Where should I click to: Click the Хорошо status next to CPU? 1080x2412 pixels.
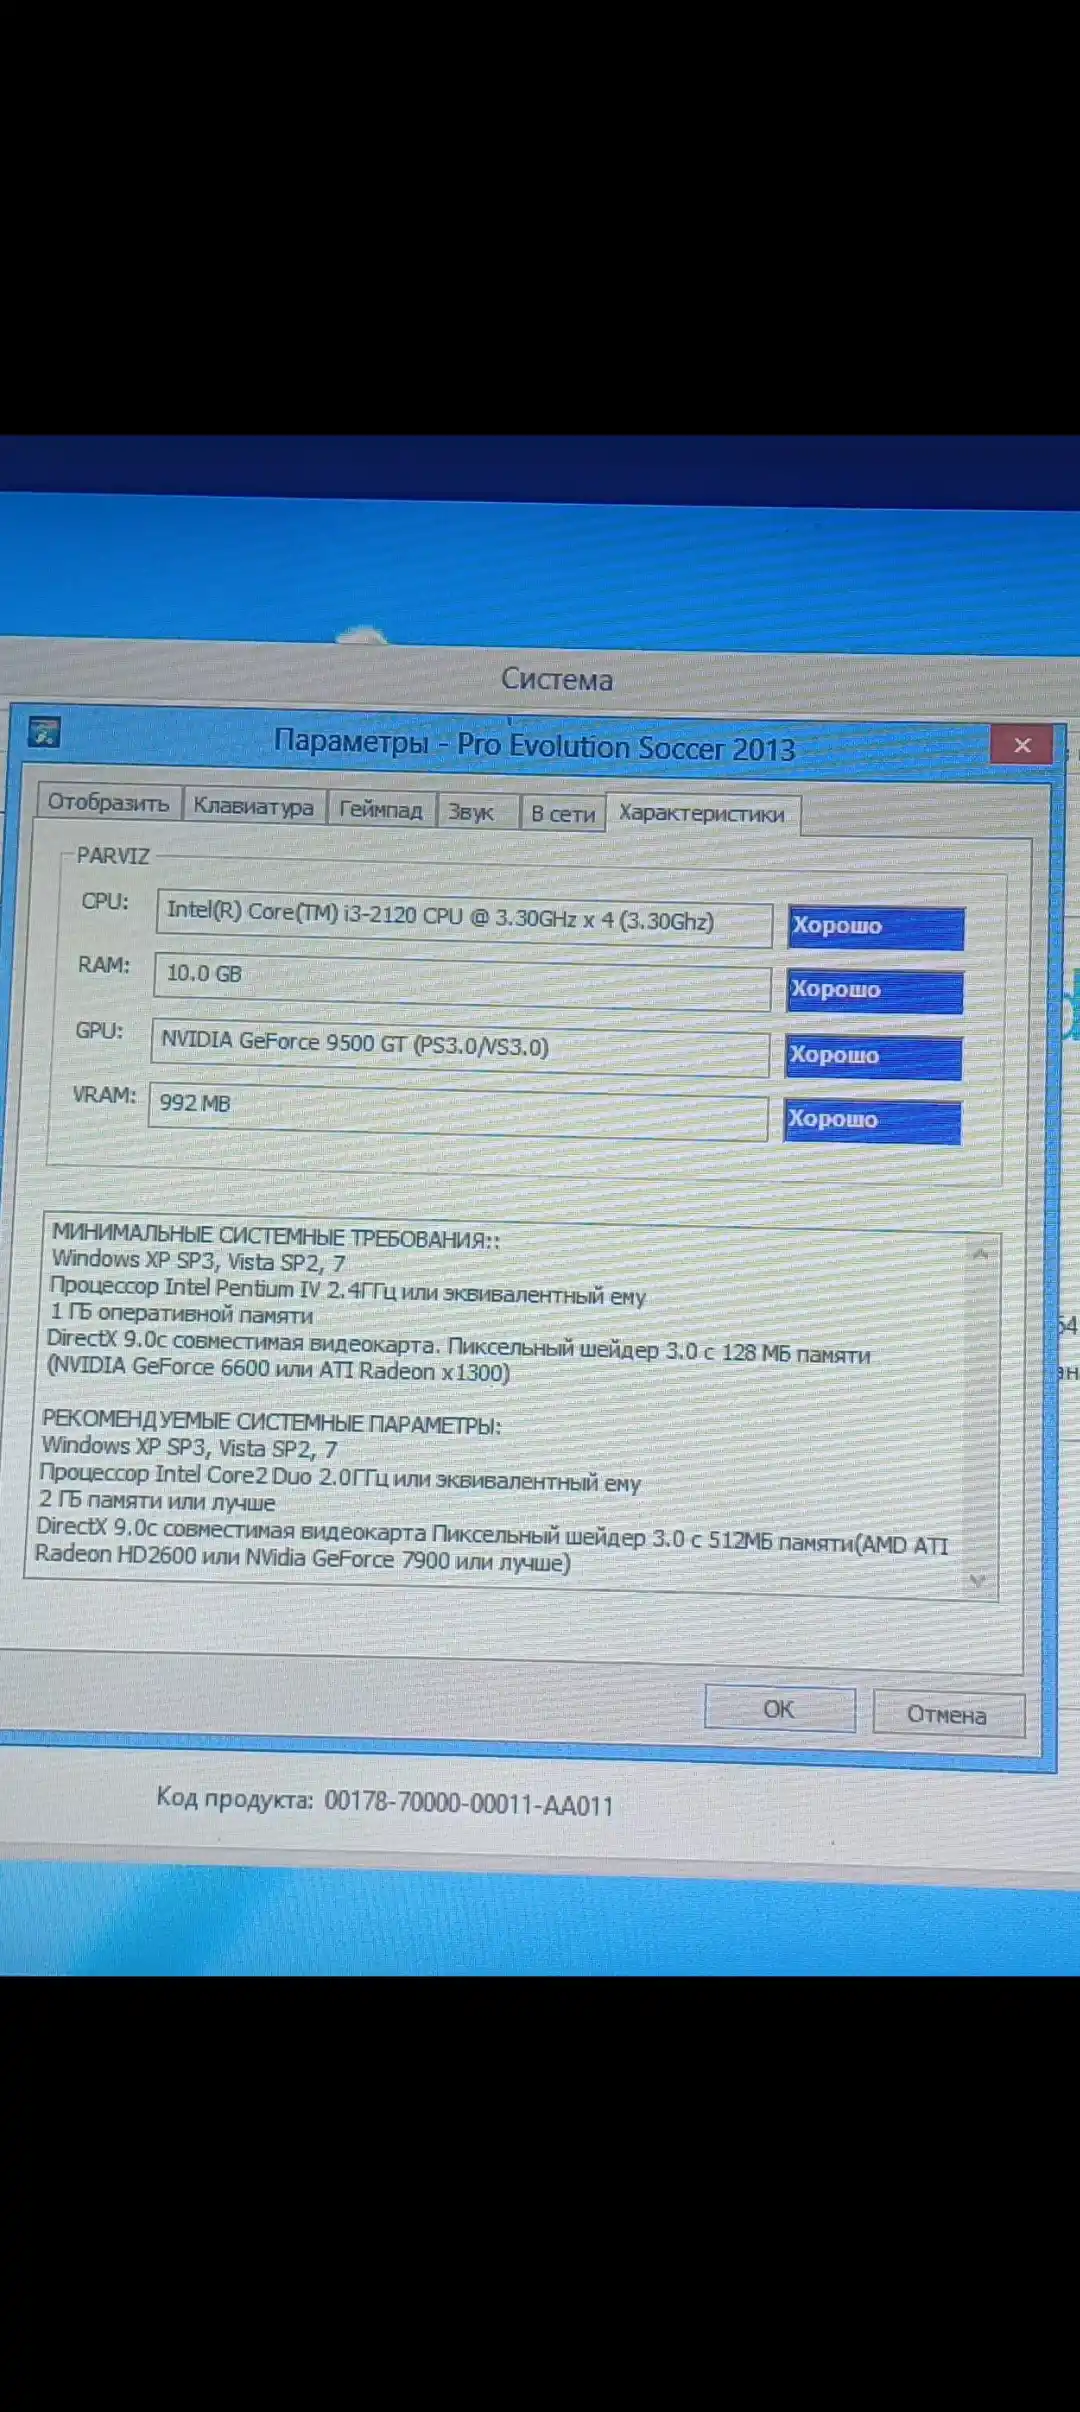[876, 927]
